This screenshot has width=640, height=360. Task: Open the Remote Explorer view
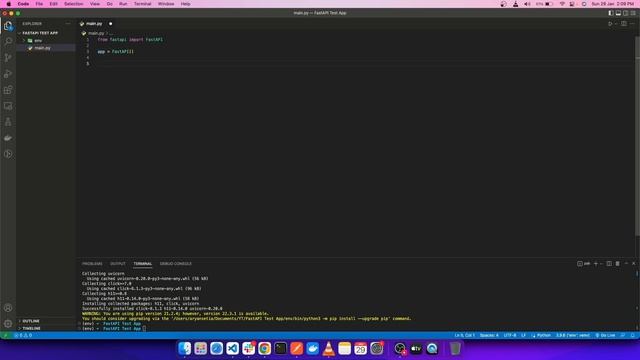click(8, 106)
